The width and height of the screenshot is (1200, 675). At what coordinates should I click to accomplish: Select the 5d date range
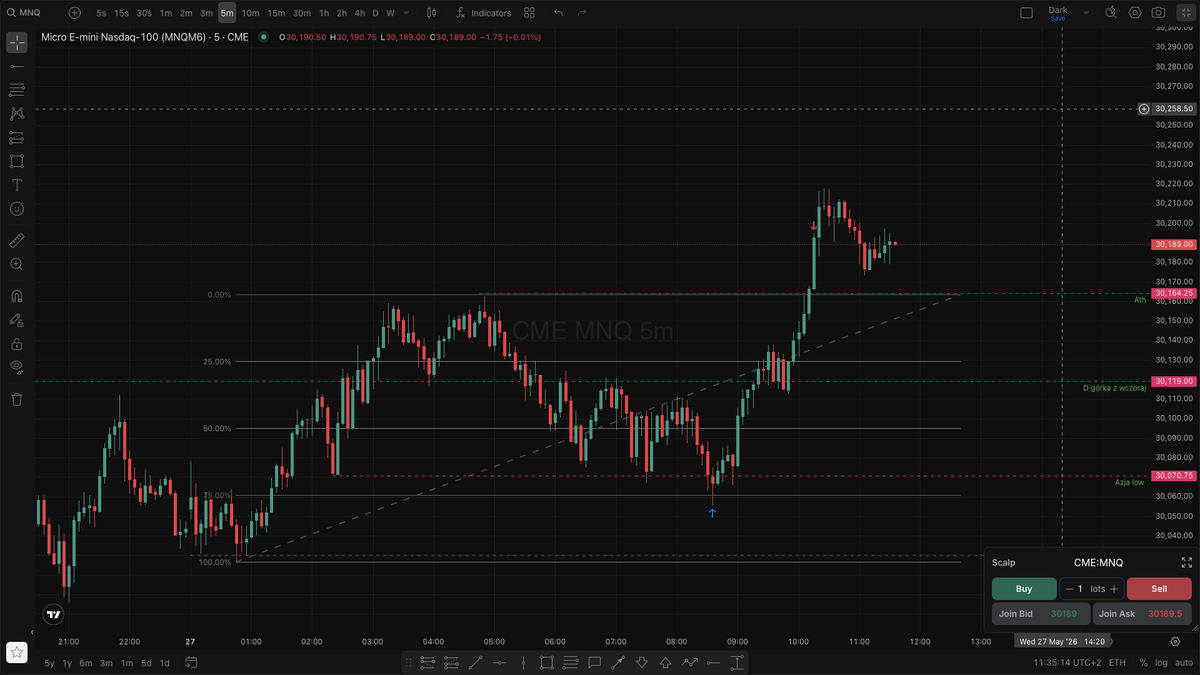click(x=146, y=663)
